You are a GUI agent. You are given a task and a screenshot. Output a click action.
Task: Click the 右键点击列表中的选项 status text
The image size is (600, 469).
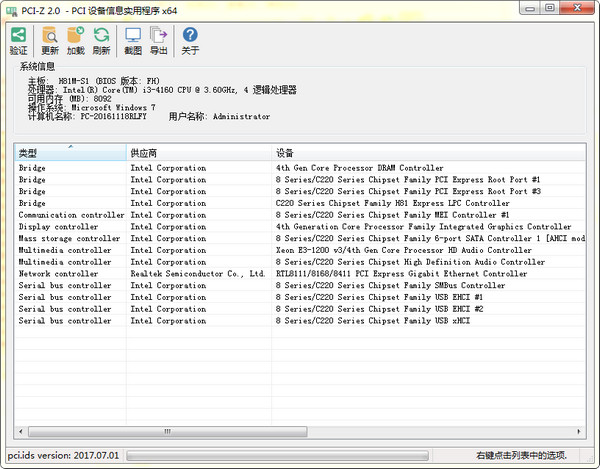pyautogui.click(x=522, y=456)
